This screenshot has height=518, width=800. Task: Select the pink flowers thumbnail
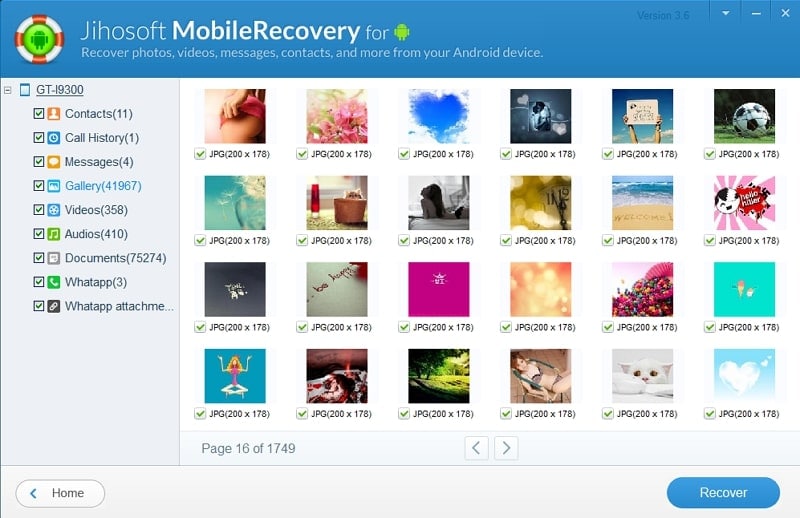[337, 116]
